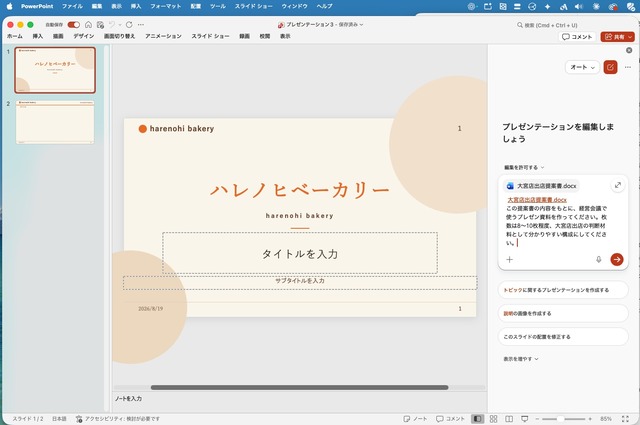640x425 pixels.
Task: Start slideshow from status bar icon
Action: tap(524, 419)
